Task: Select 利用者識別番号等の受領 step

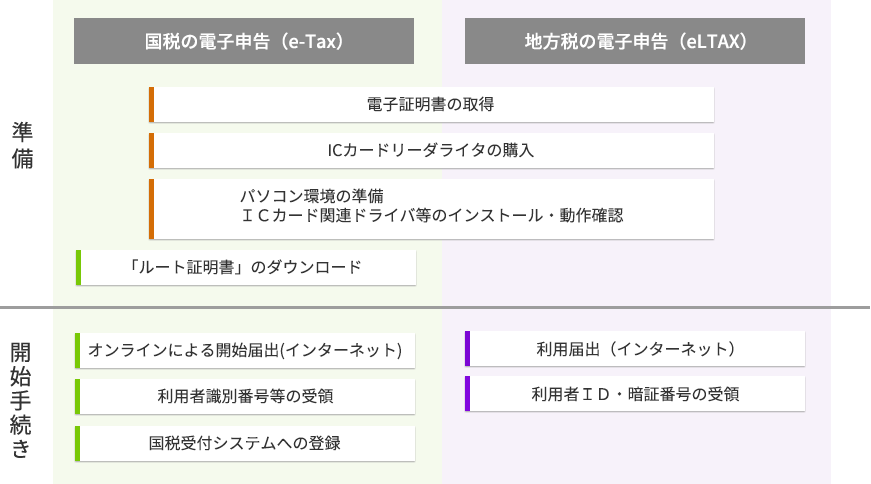Action: pos(245,397)
